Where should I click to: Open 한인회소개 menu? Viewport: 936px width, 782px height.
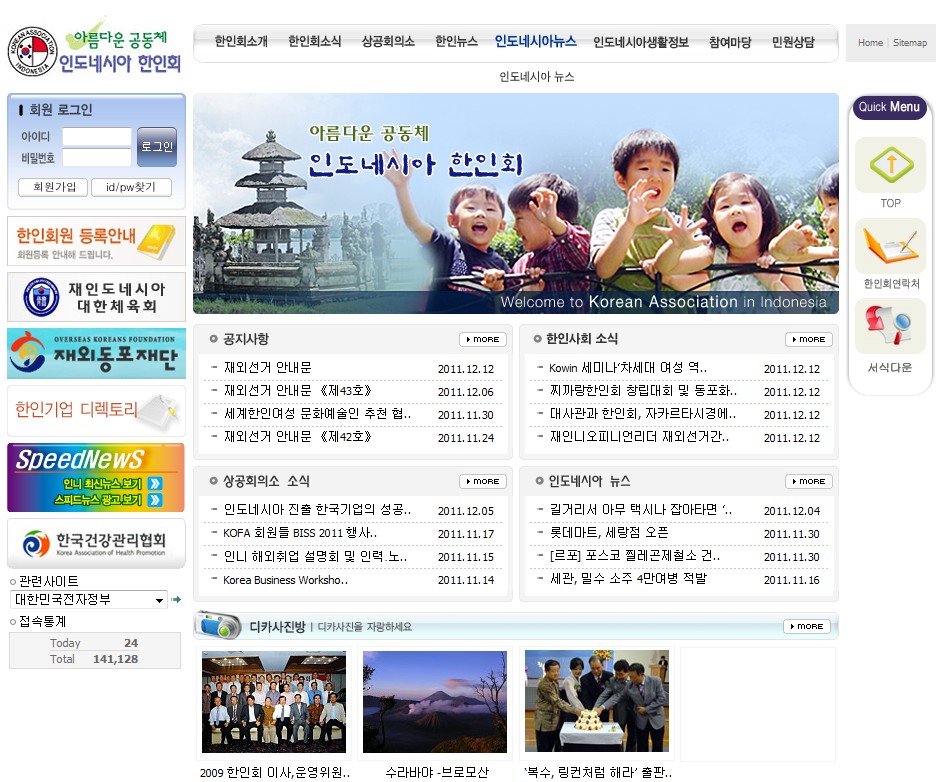click(241, 41)
